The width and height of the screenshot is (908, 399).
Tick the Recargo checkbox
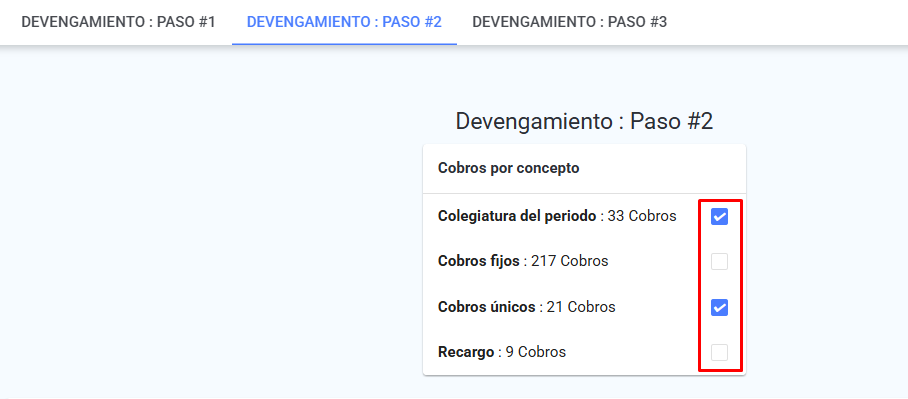coord(719,352)
